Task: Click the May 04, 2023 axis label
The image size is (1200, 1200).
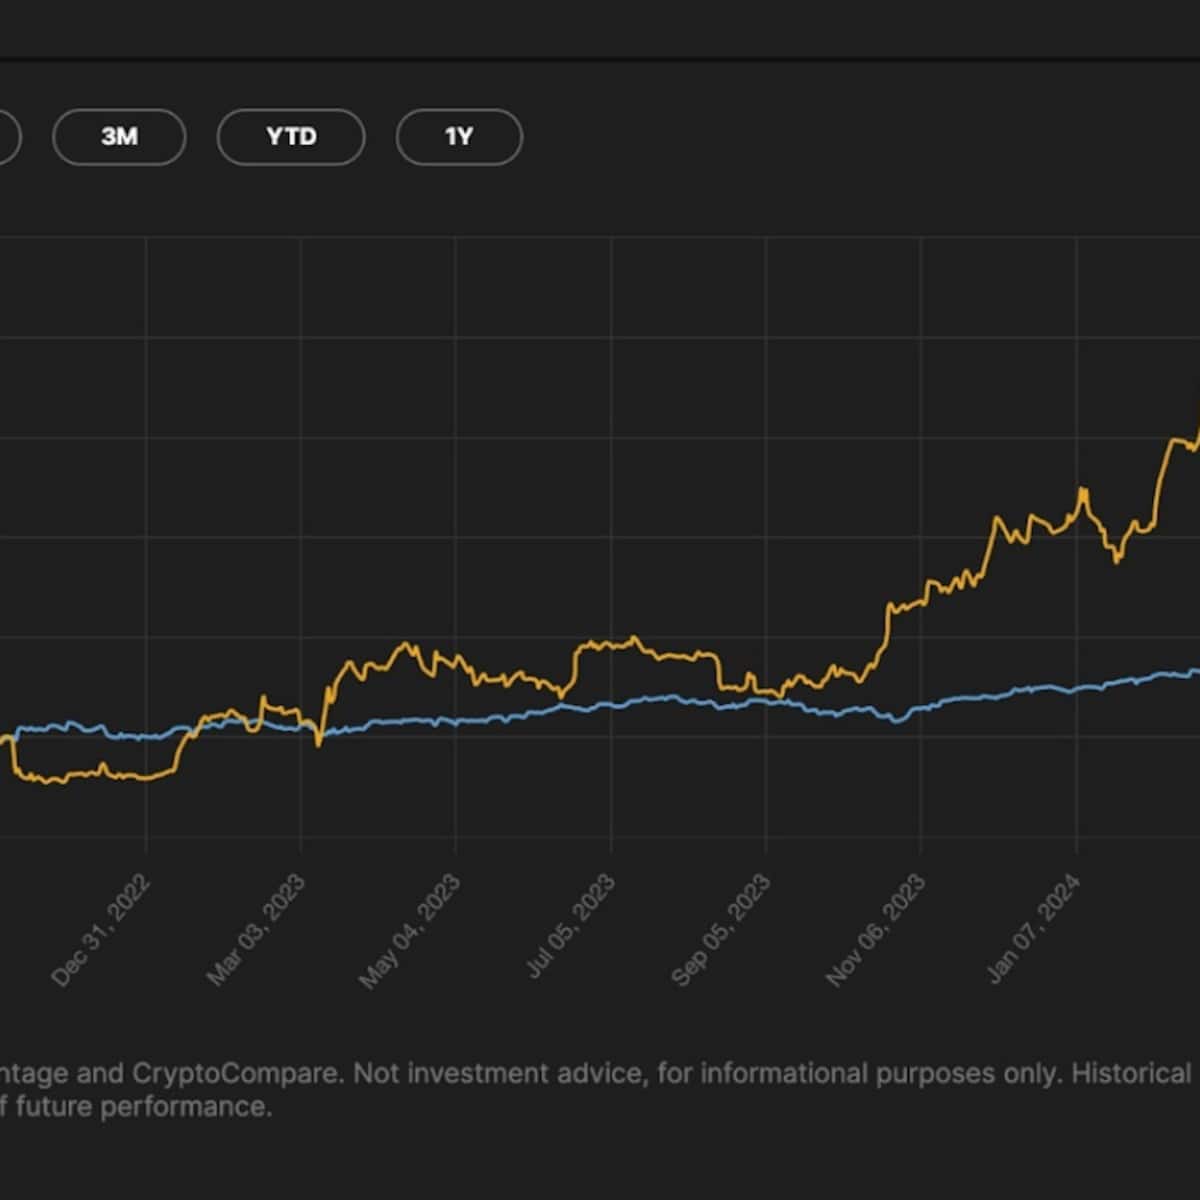Action: tap(411, 927)
